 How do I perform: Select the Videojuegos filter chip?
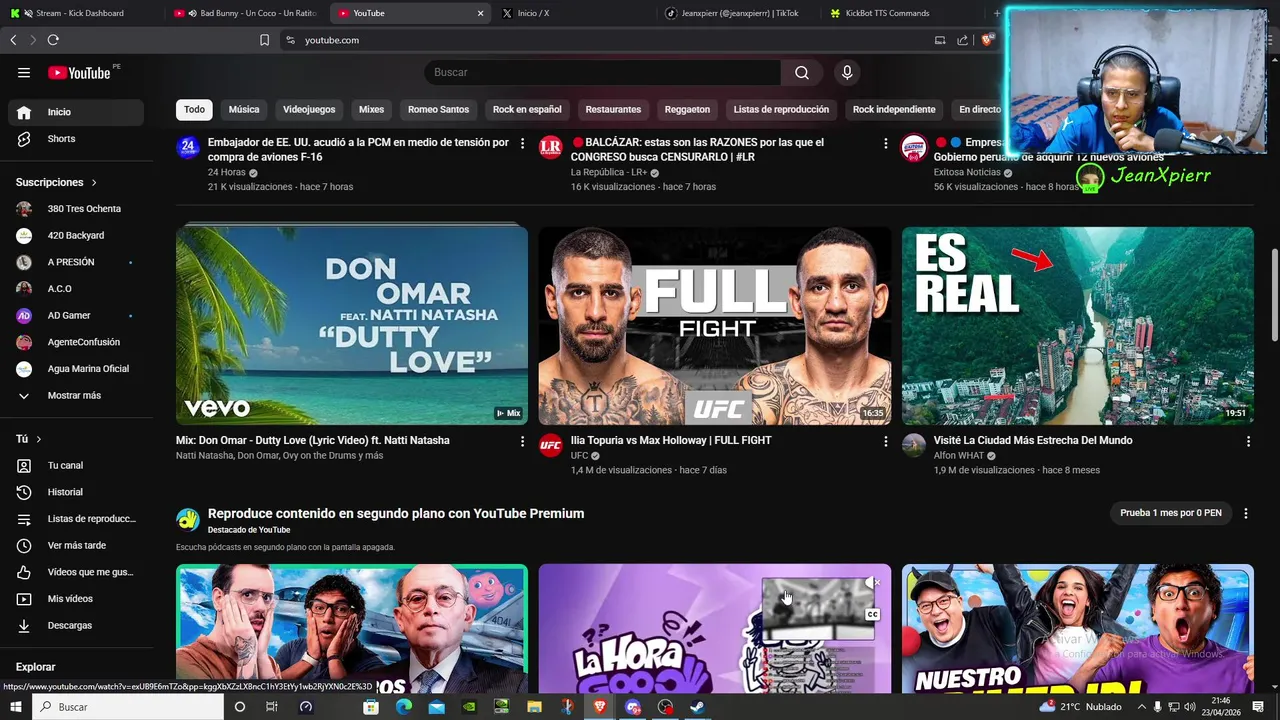point(309,109)
